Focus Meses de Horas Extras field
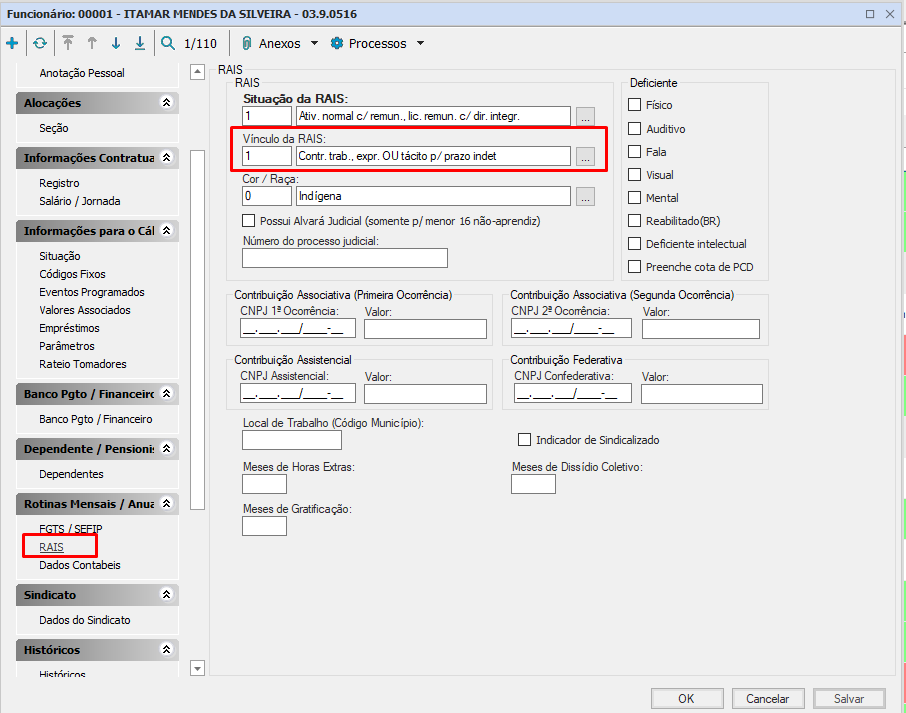 [x=264, y=484]
